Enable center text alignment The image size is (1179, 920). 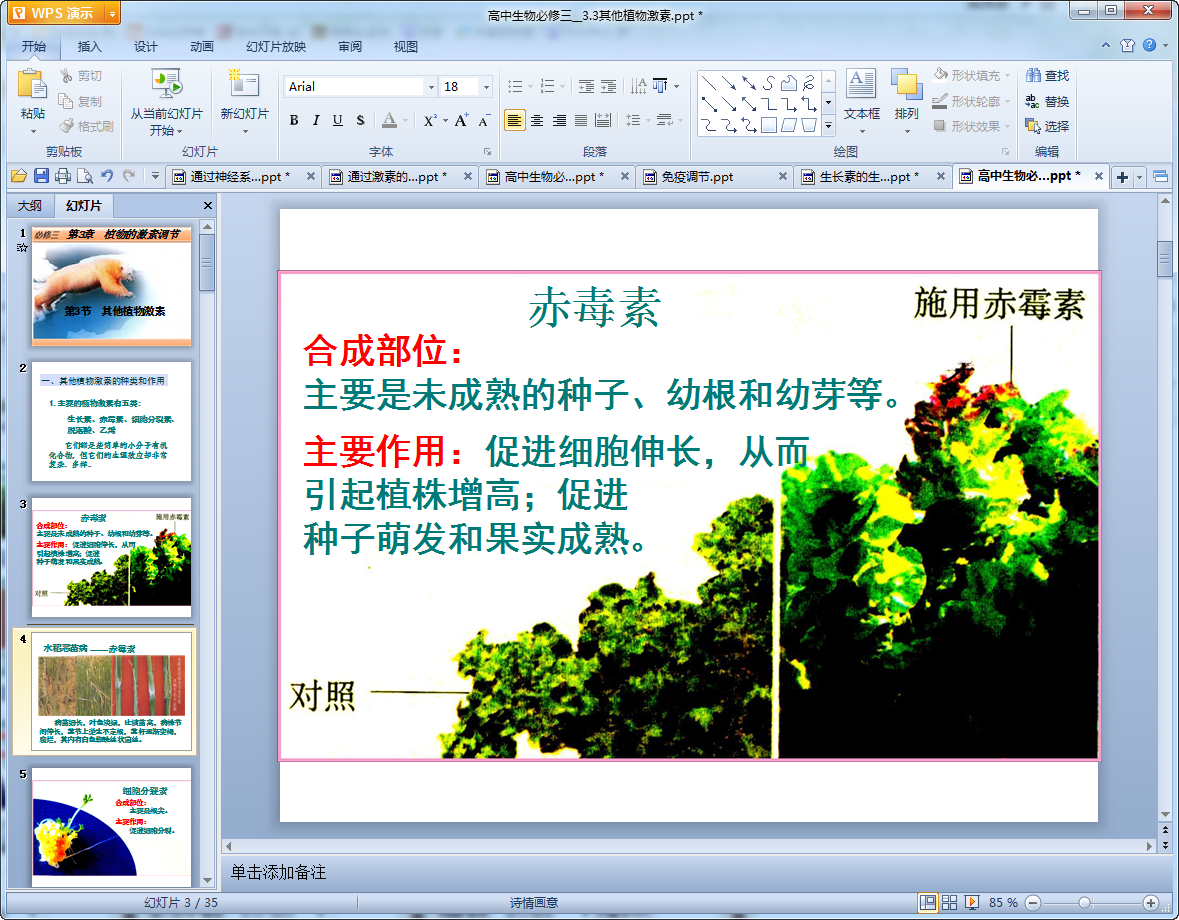(x=537, y=120)
